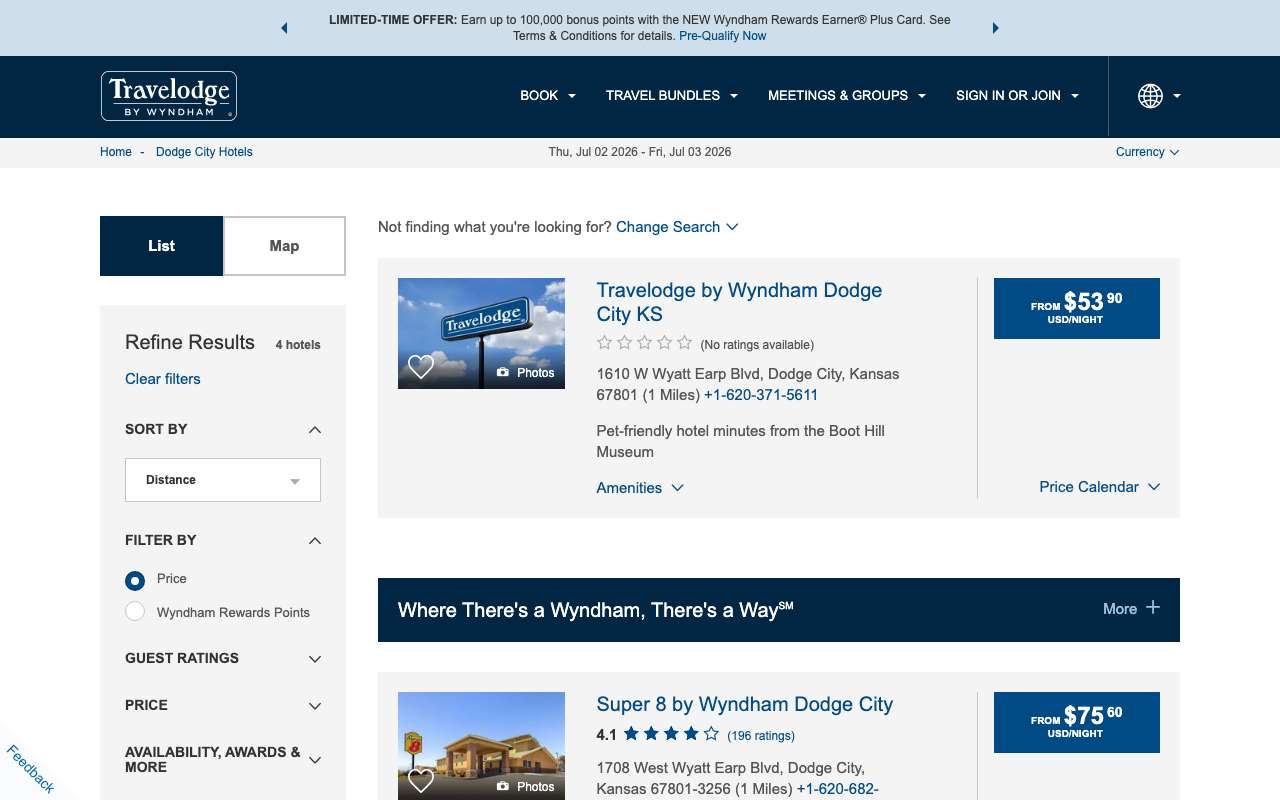The image size is (1280, 800).
Task: Click 'Where There's a Wyndham' banner title
Action: (595, 610)
